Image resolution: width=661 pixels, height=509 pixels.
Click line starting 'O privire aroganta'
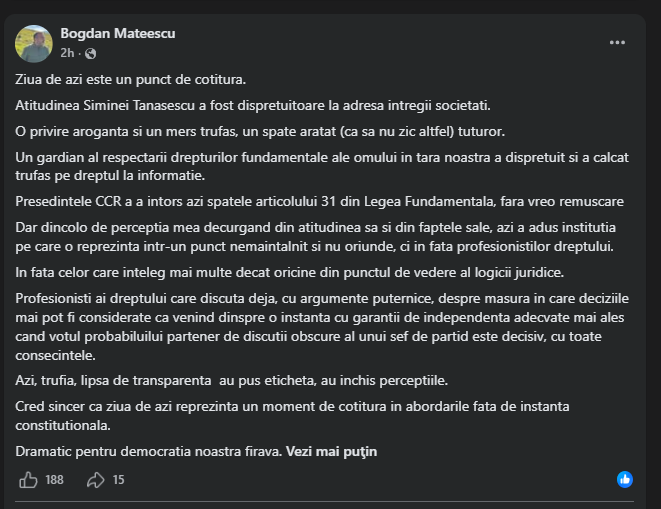click(260, 132)
